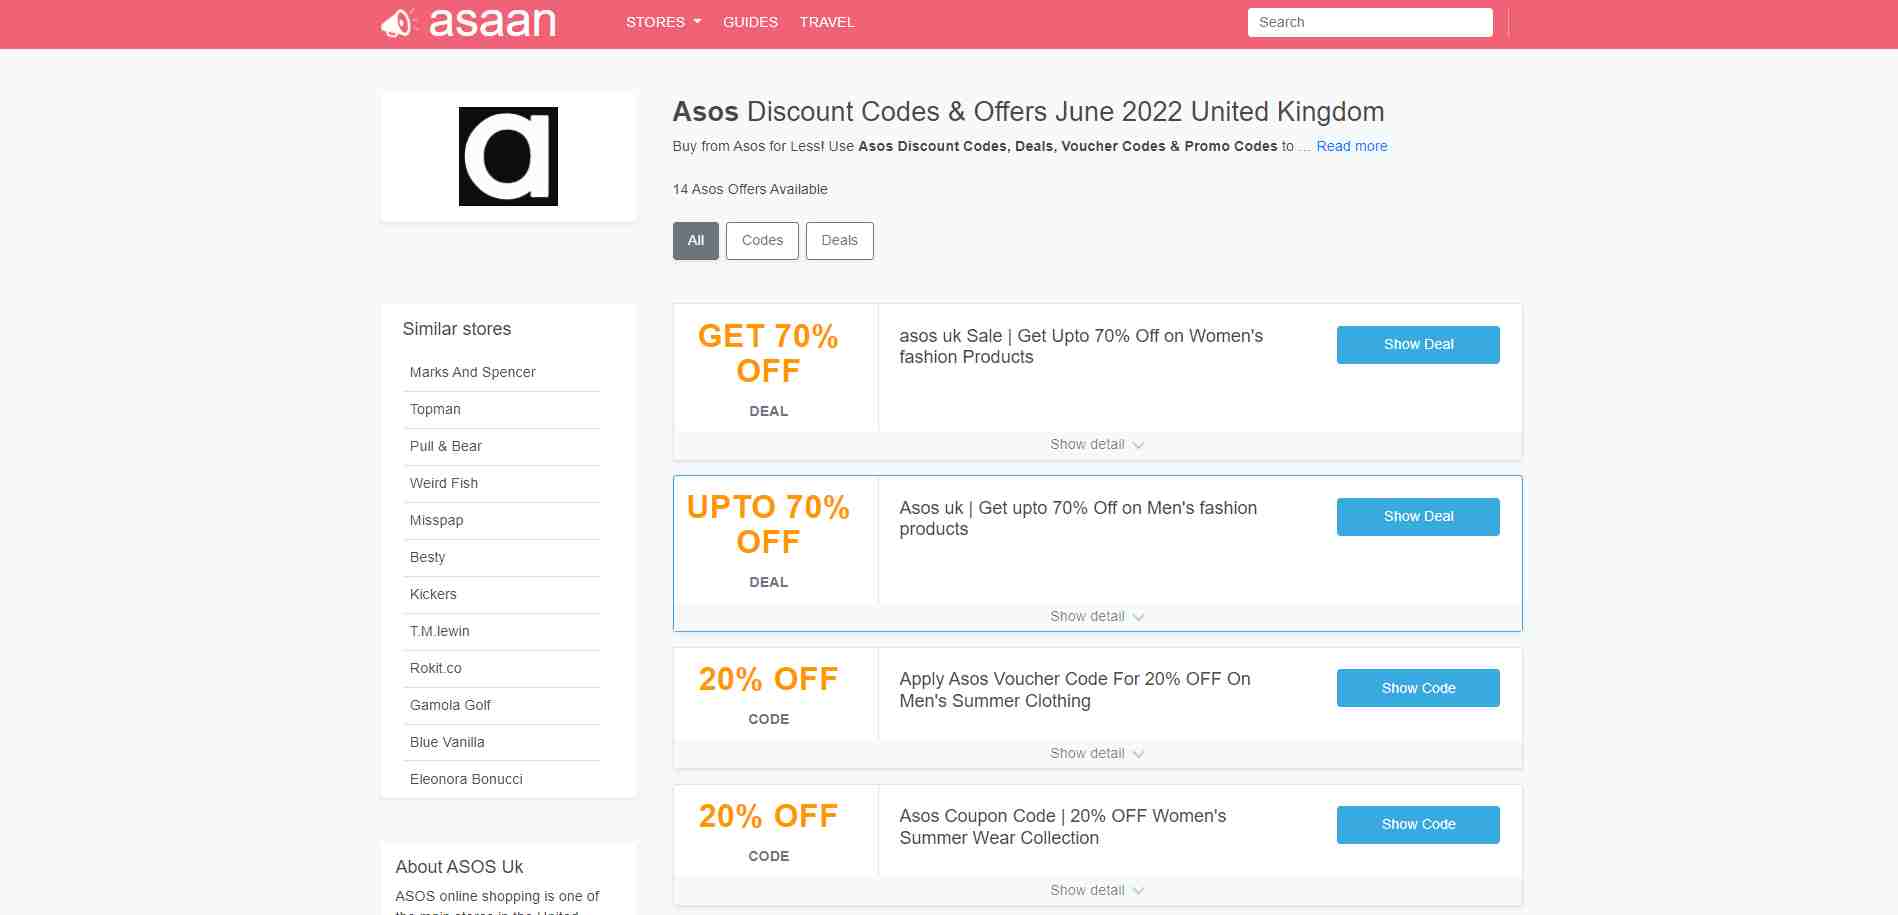The image size is (1898, 915).
Task: Open the TRAVEL section
Action: [x=827, y=22]
